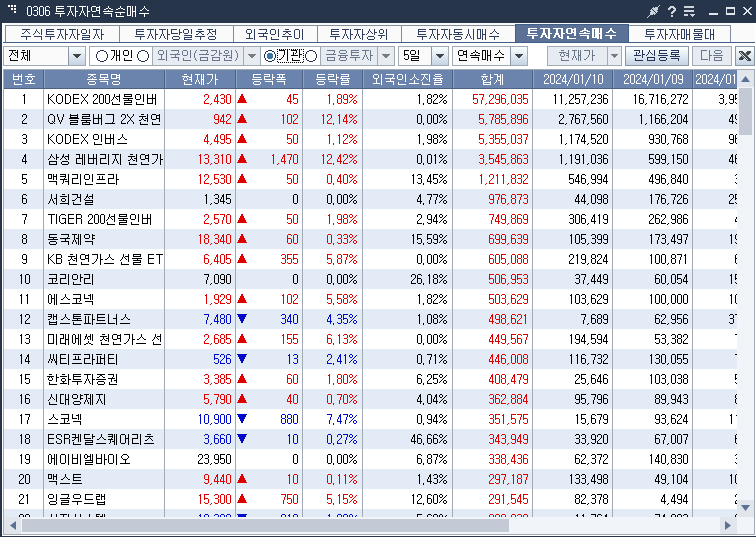Switch to the 투자자매물대 tab

680,34
